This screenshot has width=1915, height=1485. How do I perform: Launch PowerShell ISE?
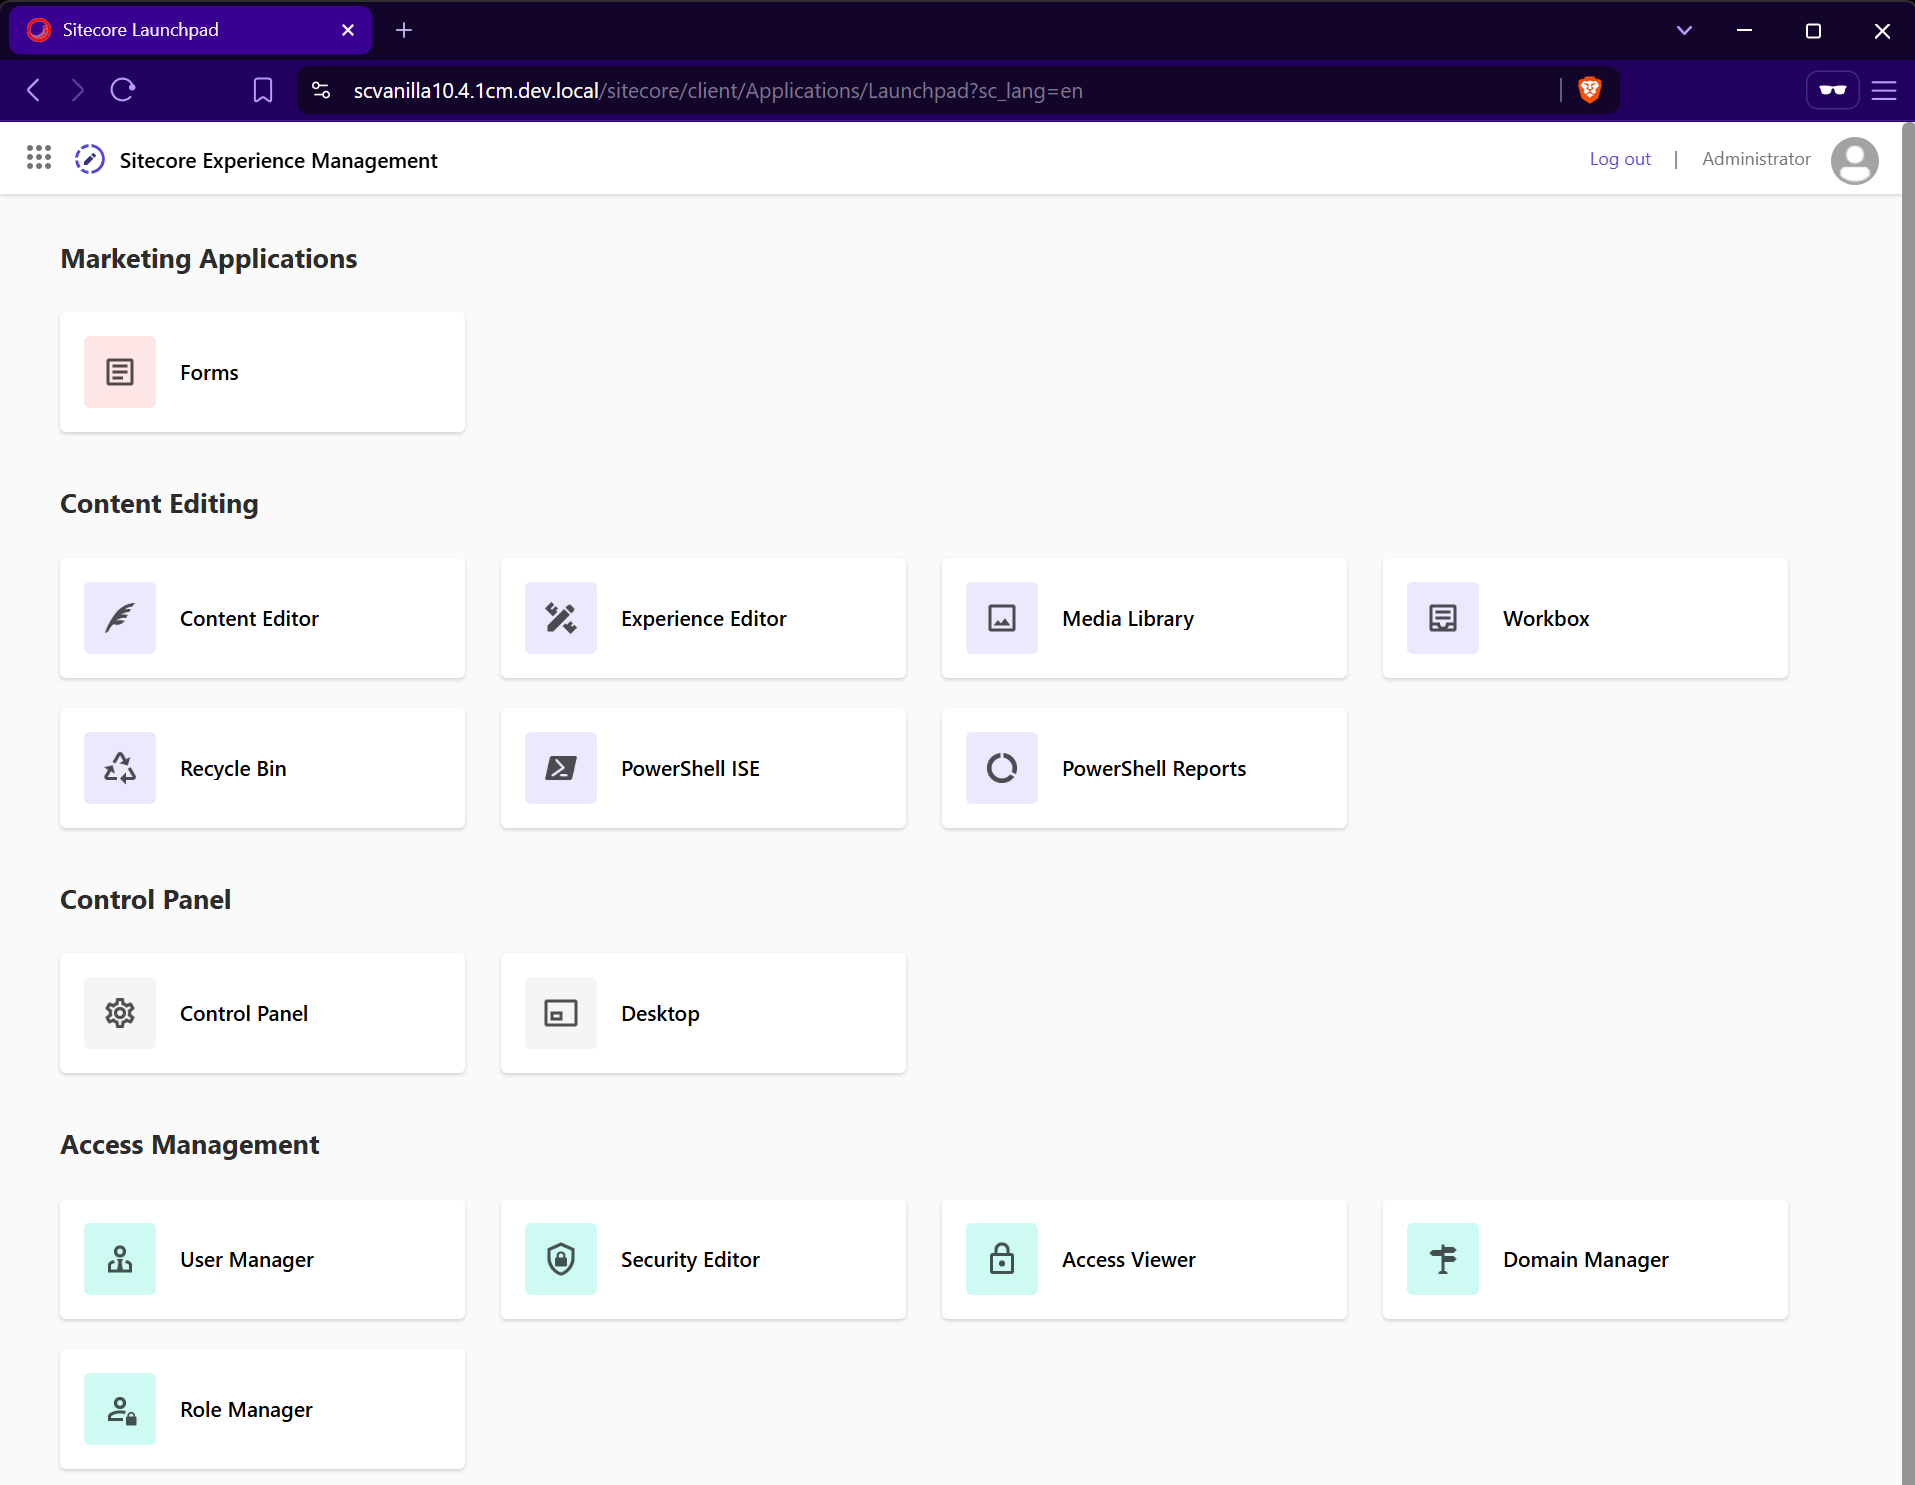(x=703, y=768)
